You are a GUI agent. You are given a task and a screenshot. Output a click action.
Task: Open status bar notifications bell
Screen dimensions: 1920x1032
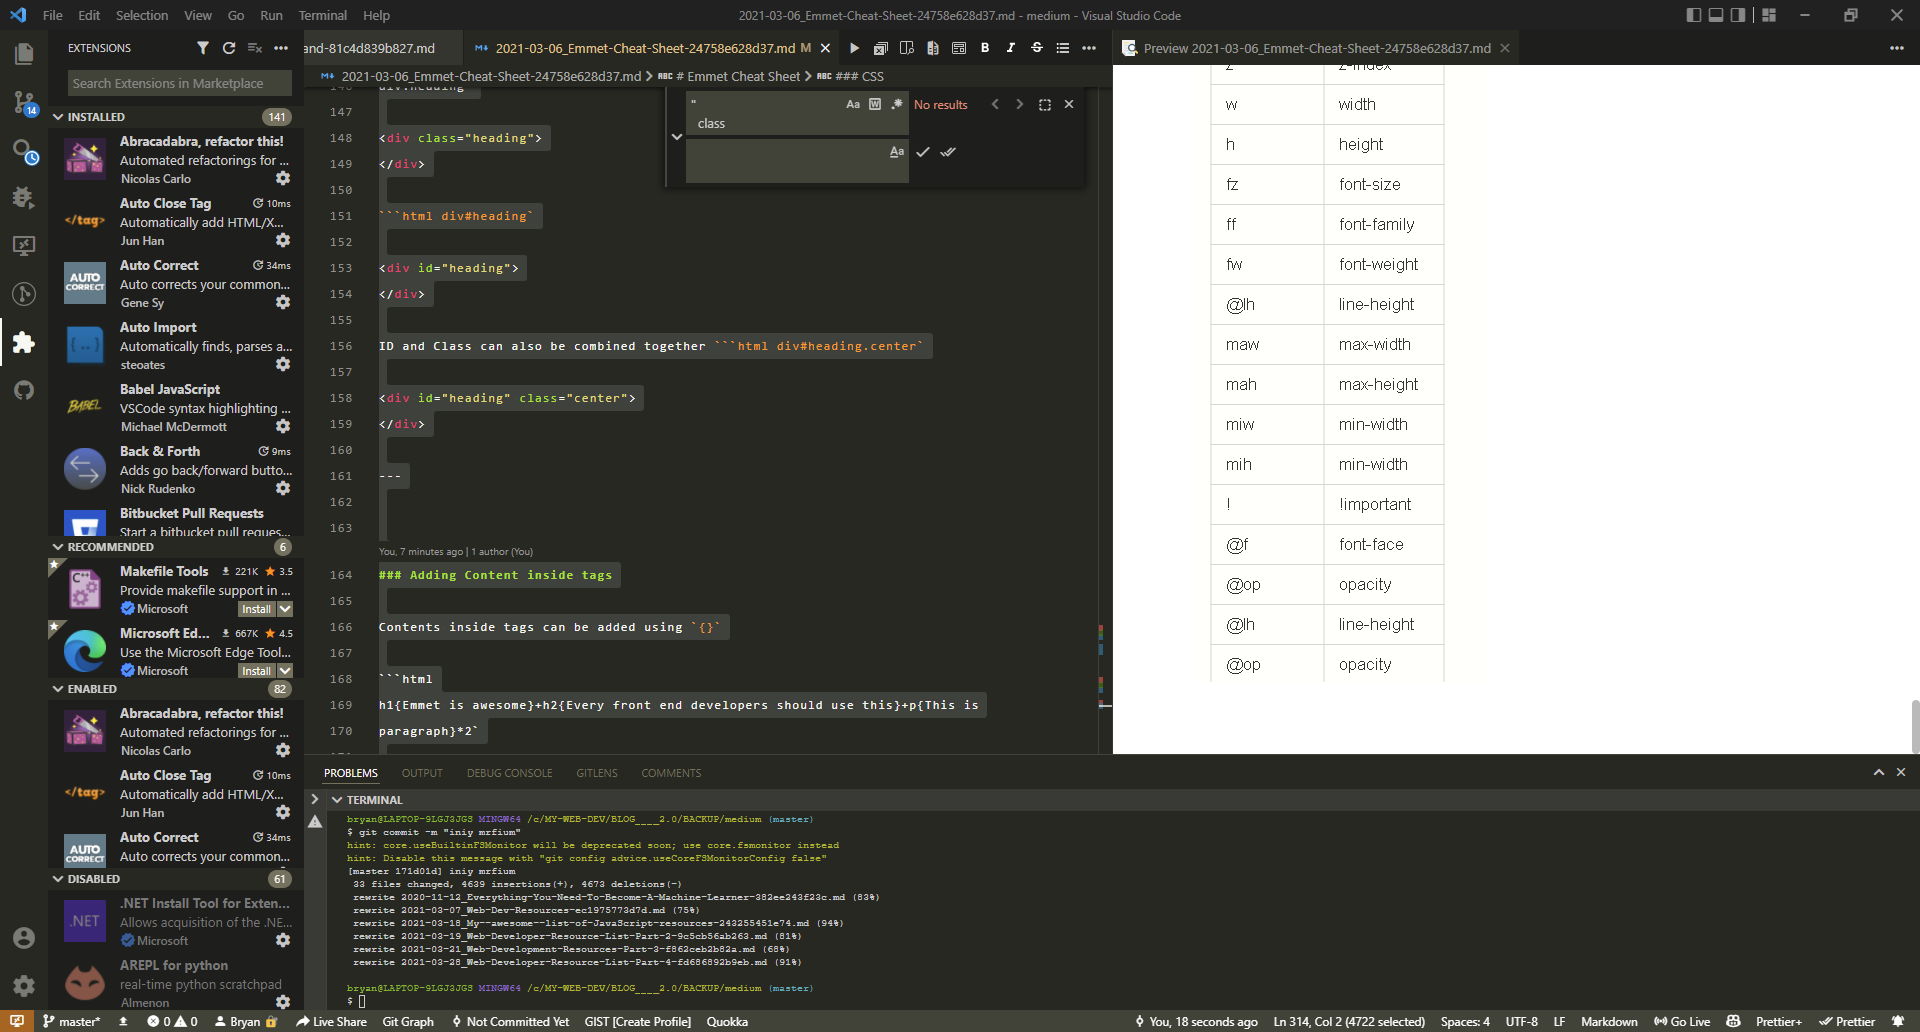point(1898,1021)
